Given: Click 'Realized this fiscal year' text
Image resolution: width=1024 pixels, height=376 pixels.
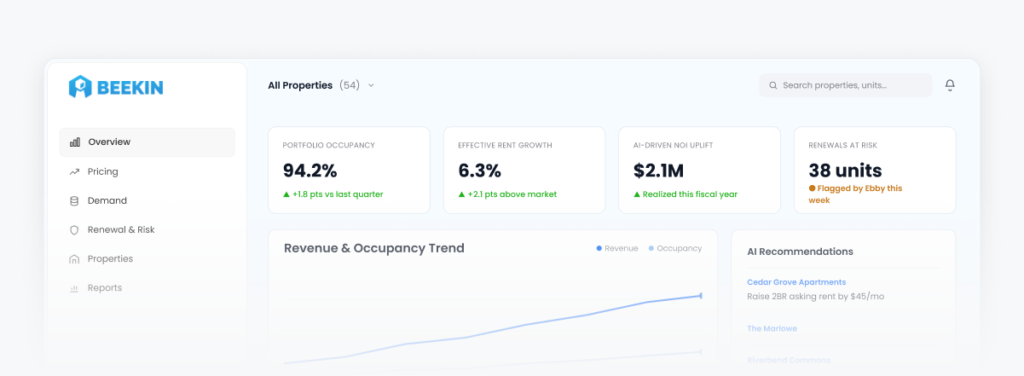Looking at the screenshot, I should click(x=690, y=194).
